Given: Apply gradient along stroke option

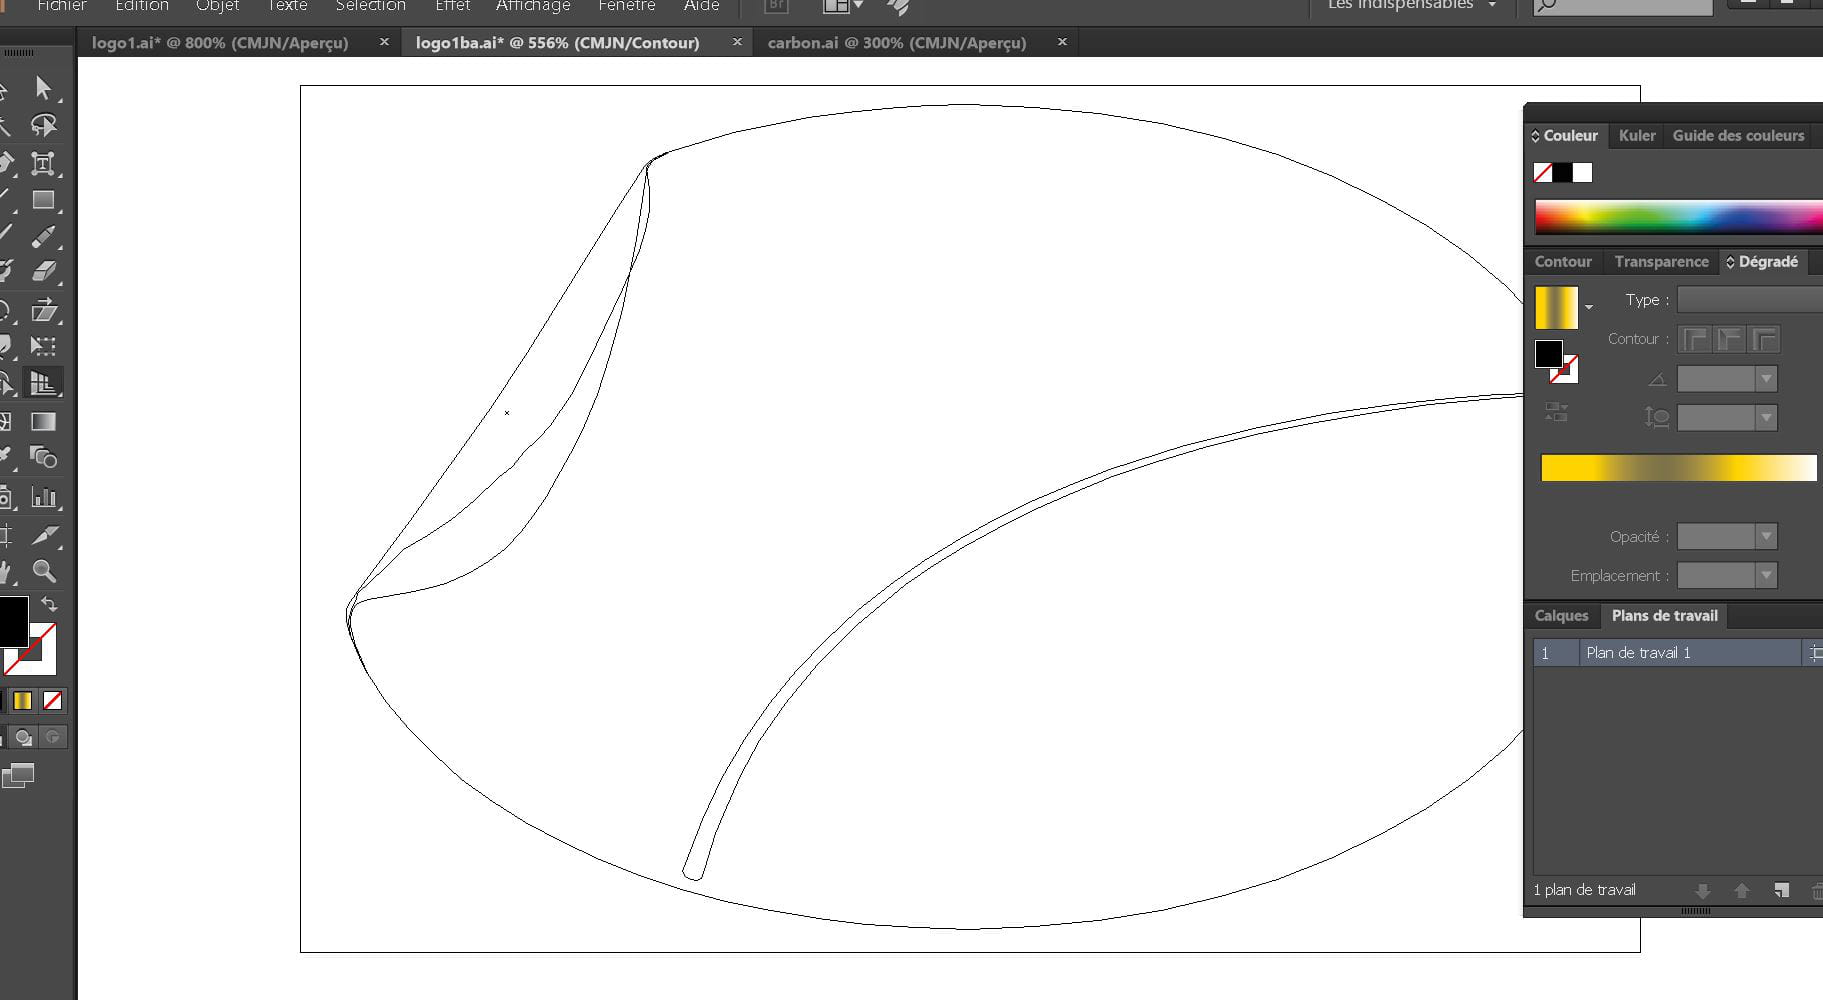Looking at the screenshot, I should [1729, 339].
